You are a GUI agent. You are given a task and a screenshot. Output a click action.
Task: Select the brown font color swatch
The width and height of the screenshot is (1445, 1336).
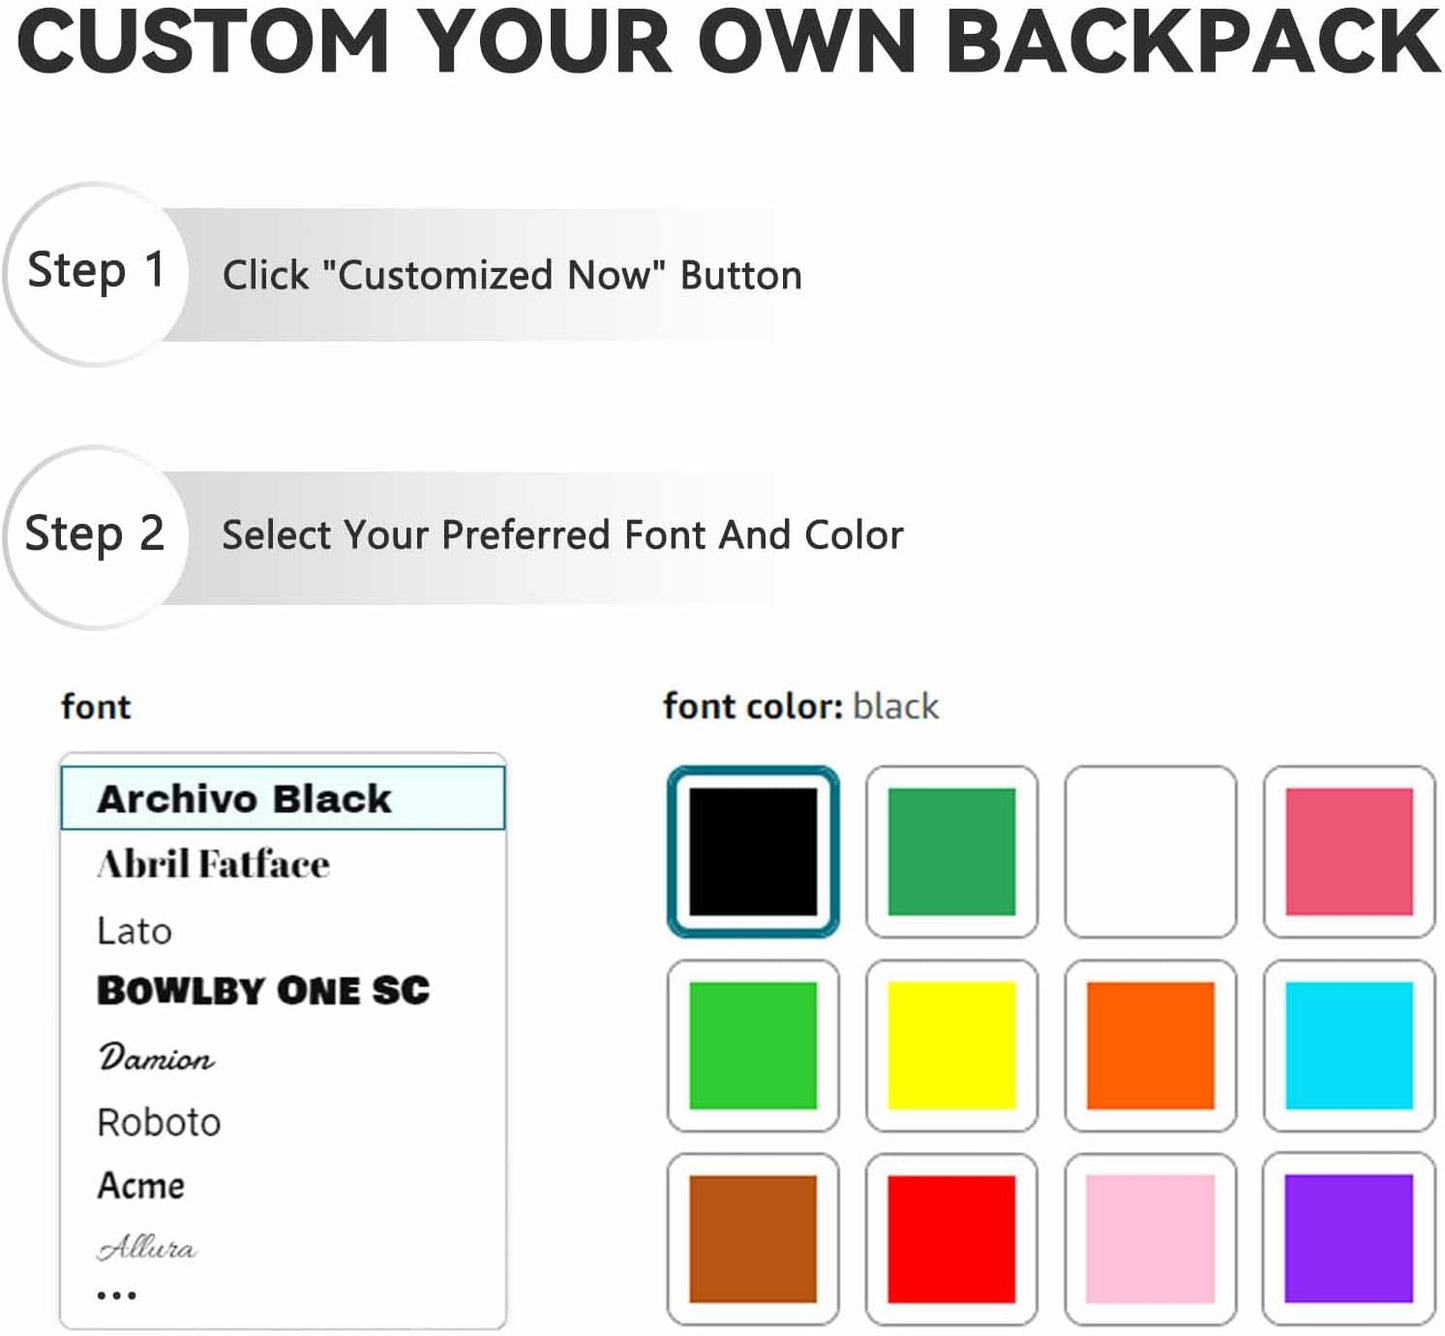tap(753, 1240)
